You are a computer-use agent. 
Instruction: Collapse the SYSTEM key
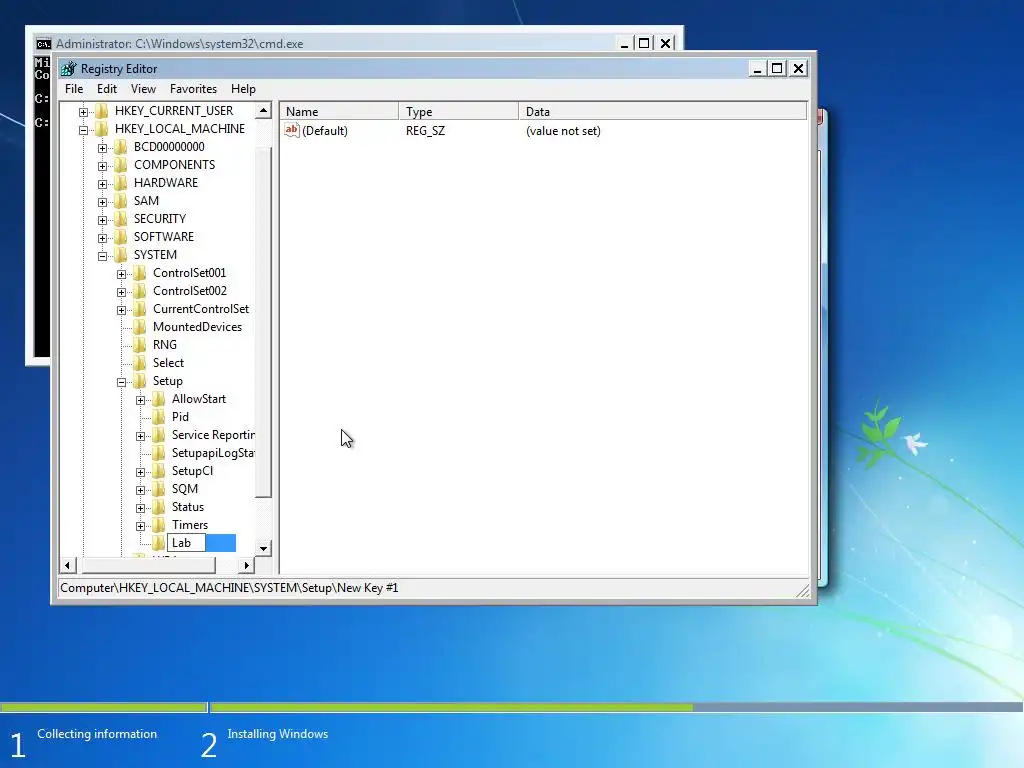(103, 257)
